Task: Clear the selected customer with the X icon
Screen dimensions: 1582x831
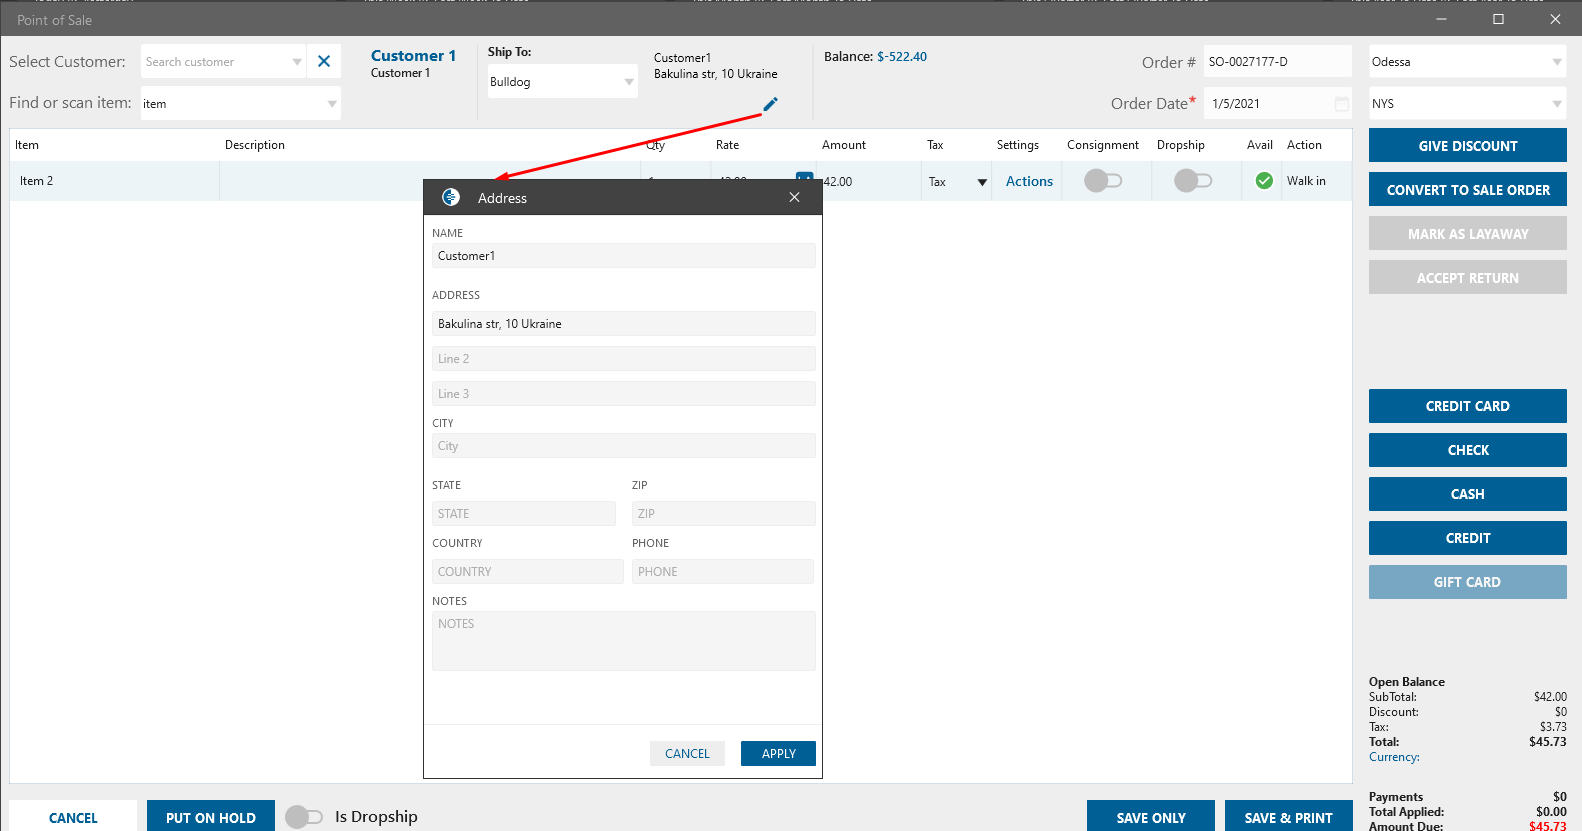Action: (x=324, y=61)
